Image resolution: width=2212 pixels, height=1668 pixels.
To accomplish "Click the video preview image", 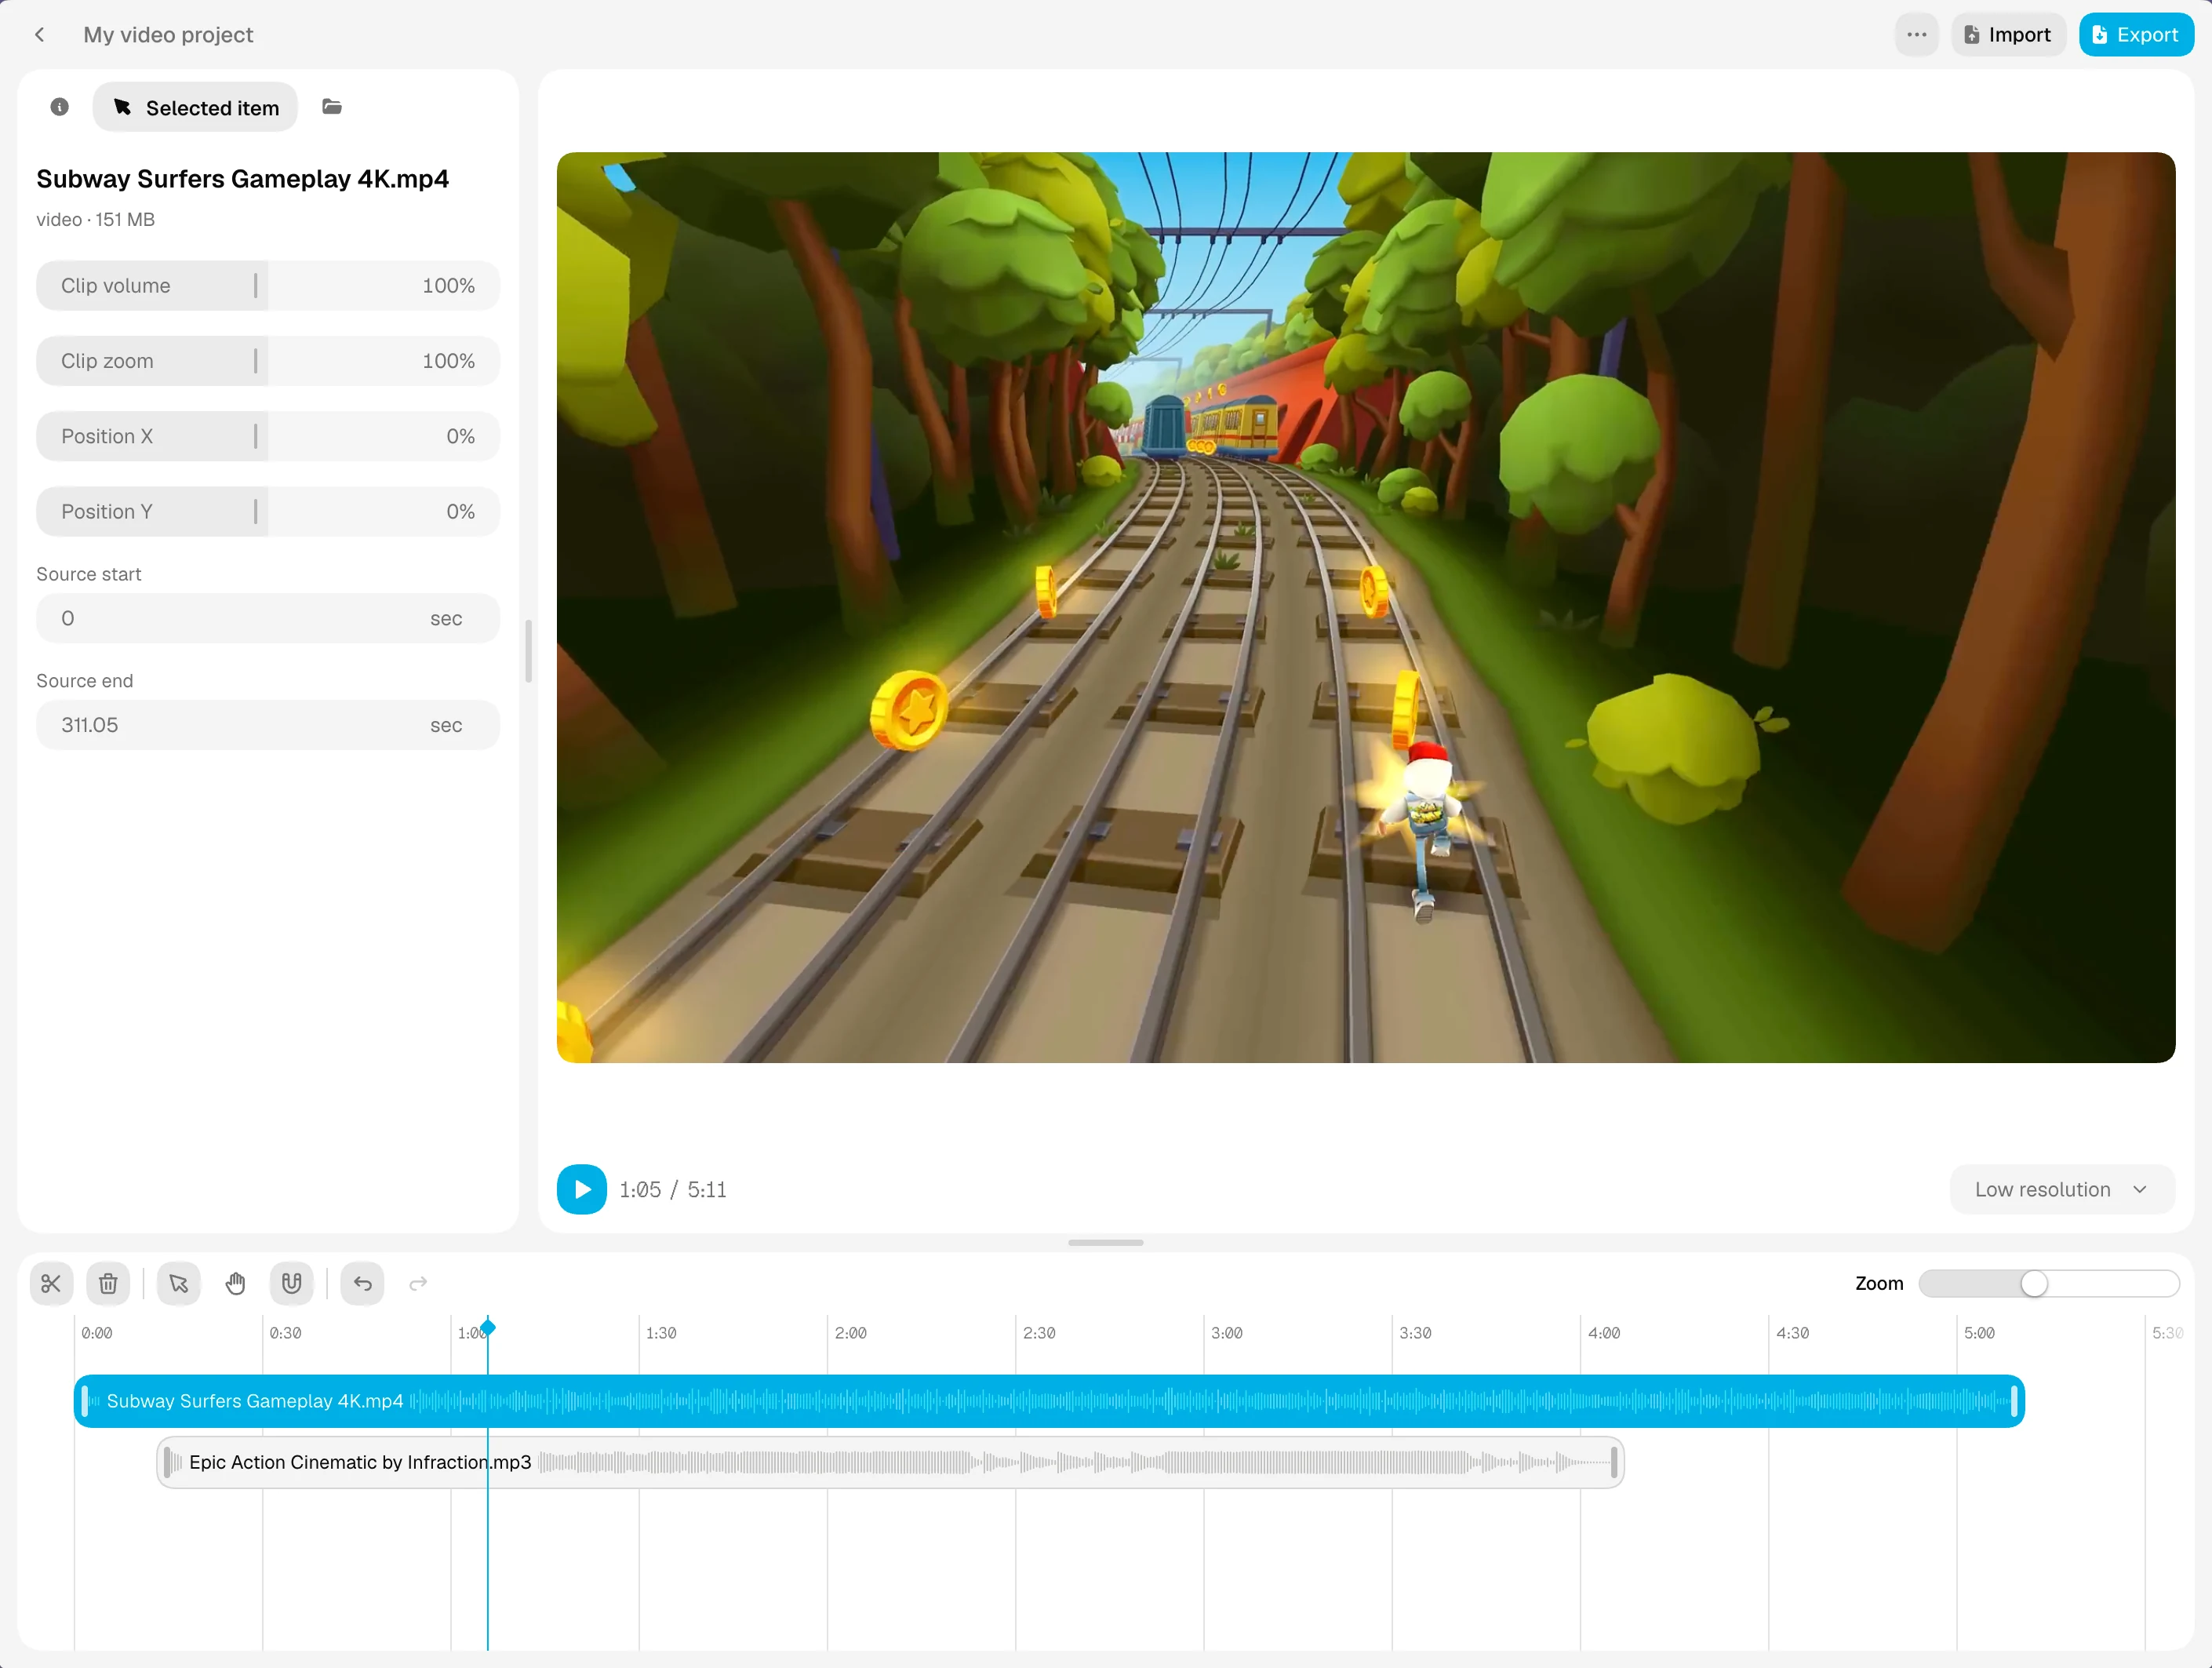I will coord(1366,608).
